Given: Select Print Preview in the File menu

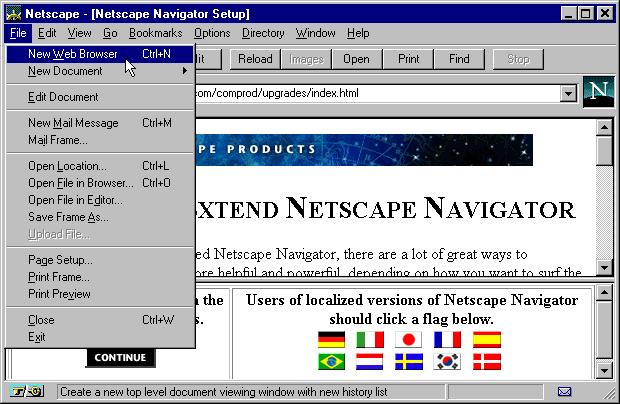Looking at the screenshot, I should (x=59, y=294).
